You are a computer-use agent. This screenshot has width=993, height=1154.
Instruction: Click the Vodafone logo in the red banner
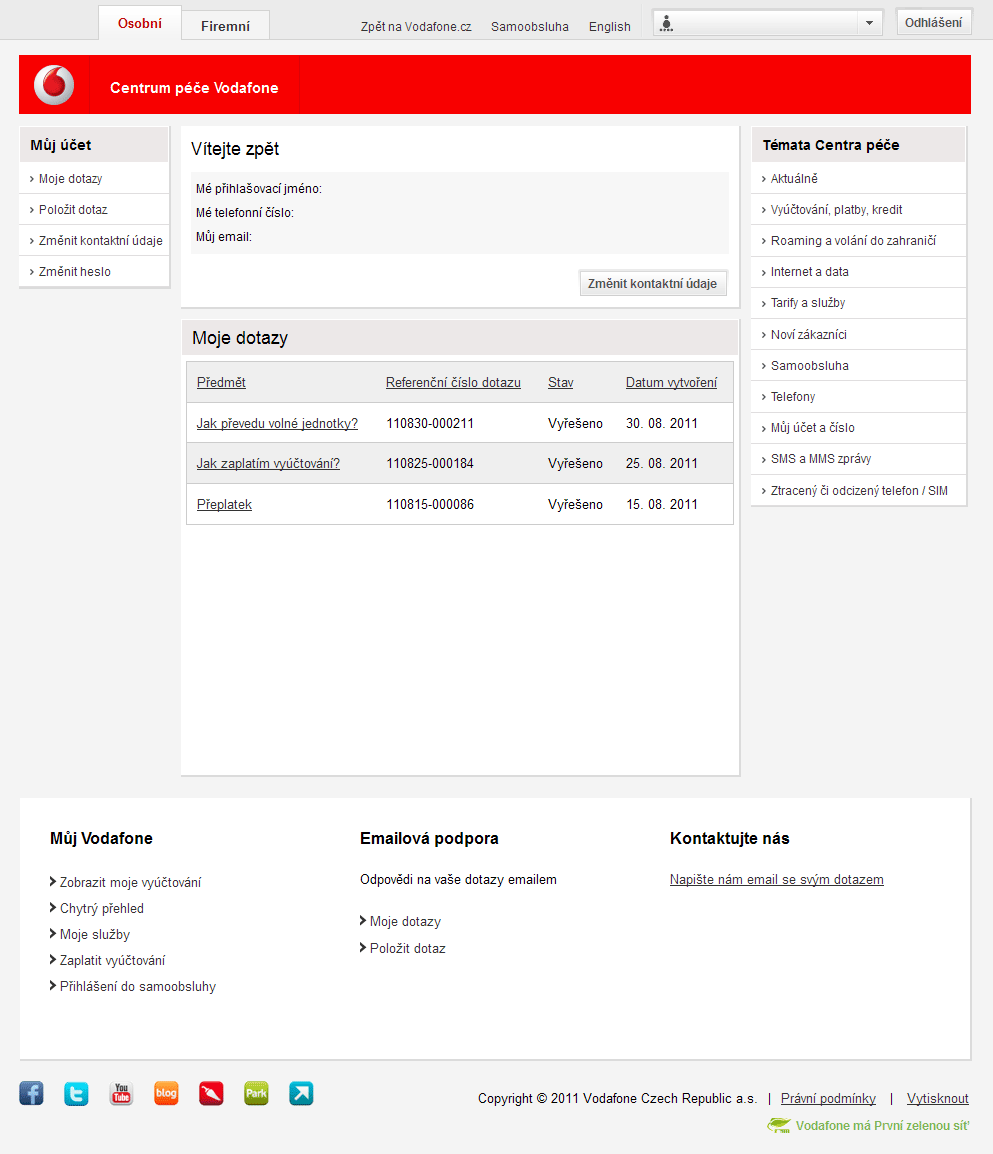pyautogui.click(x=54, y=85)
